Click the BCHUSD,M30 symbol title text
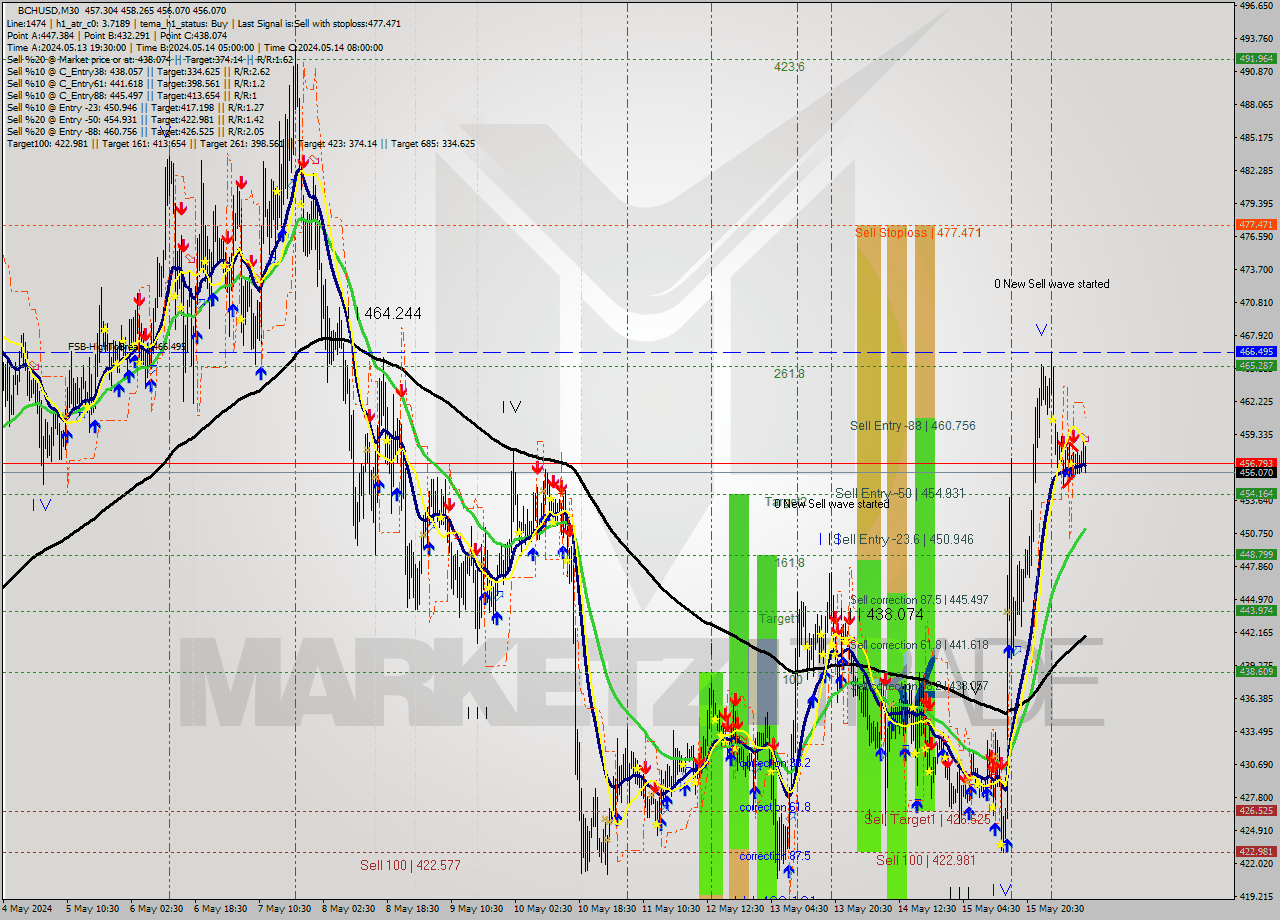This screenshot has height=920, width=1280. coord(46,10)
